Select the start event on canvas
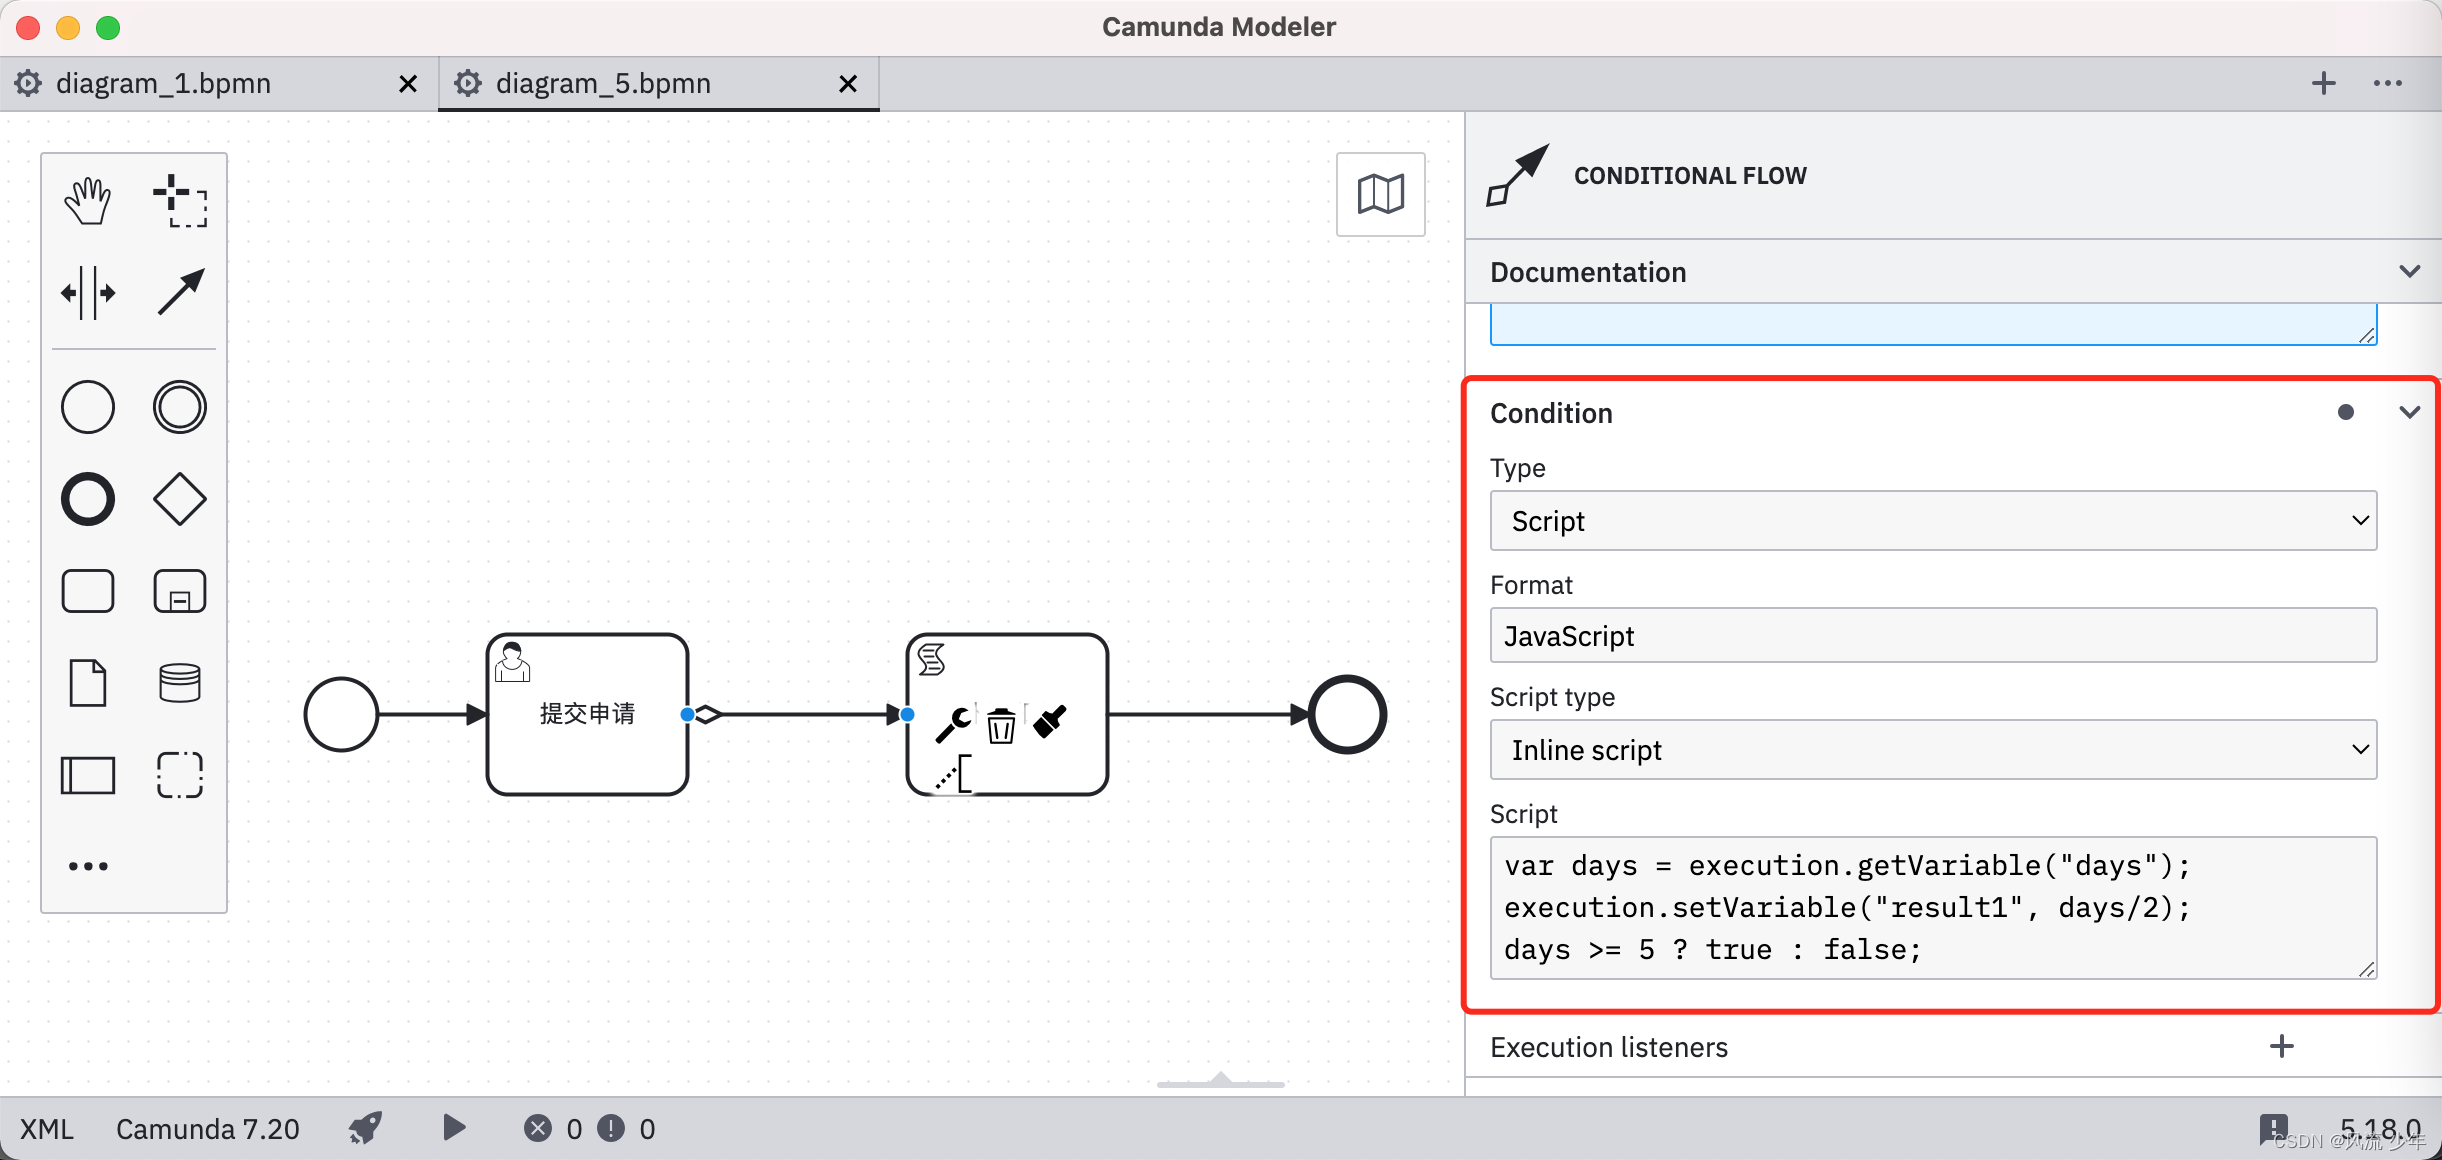 pos(341,715)
